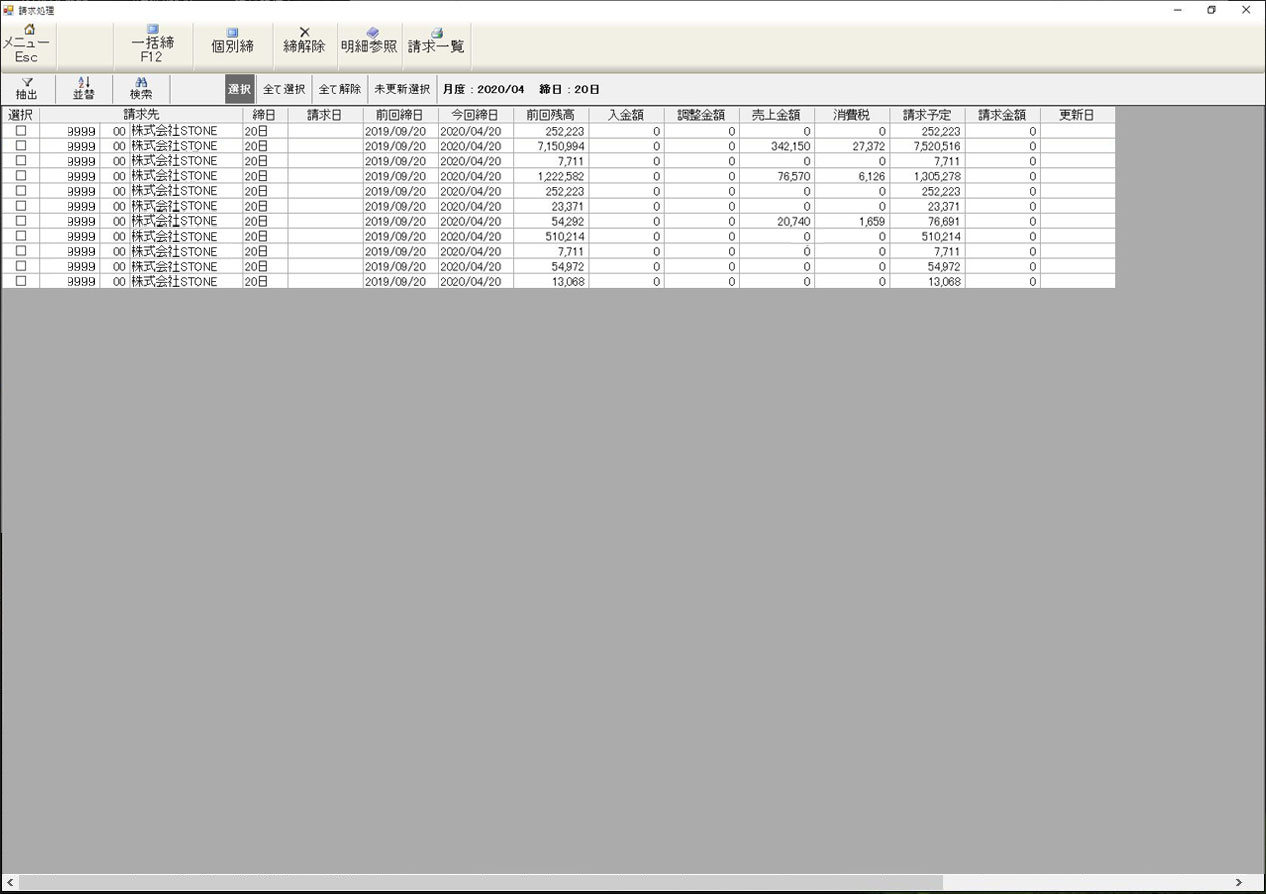The width and height of the screenshot is (1266, 894).
Task: Click the メニュー Esc home icon
Action: [x=28, y=30]
